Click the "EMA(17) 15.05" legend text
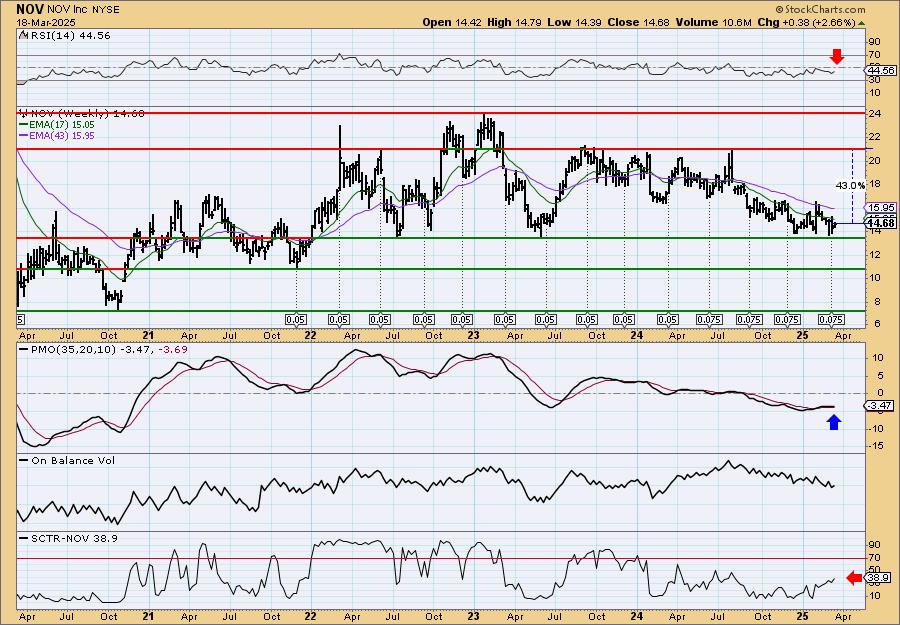The height and width of the screenshot is (625, 900). 61,125
